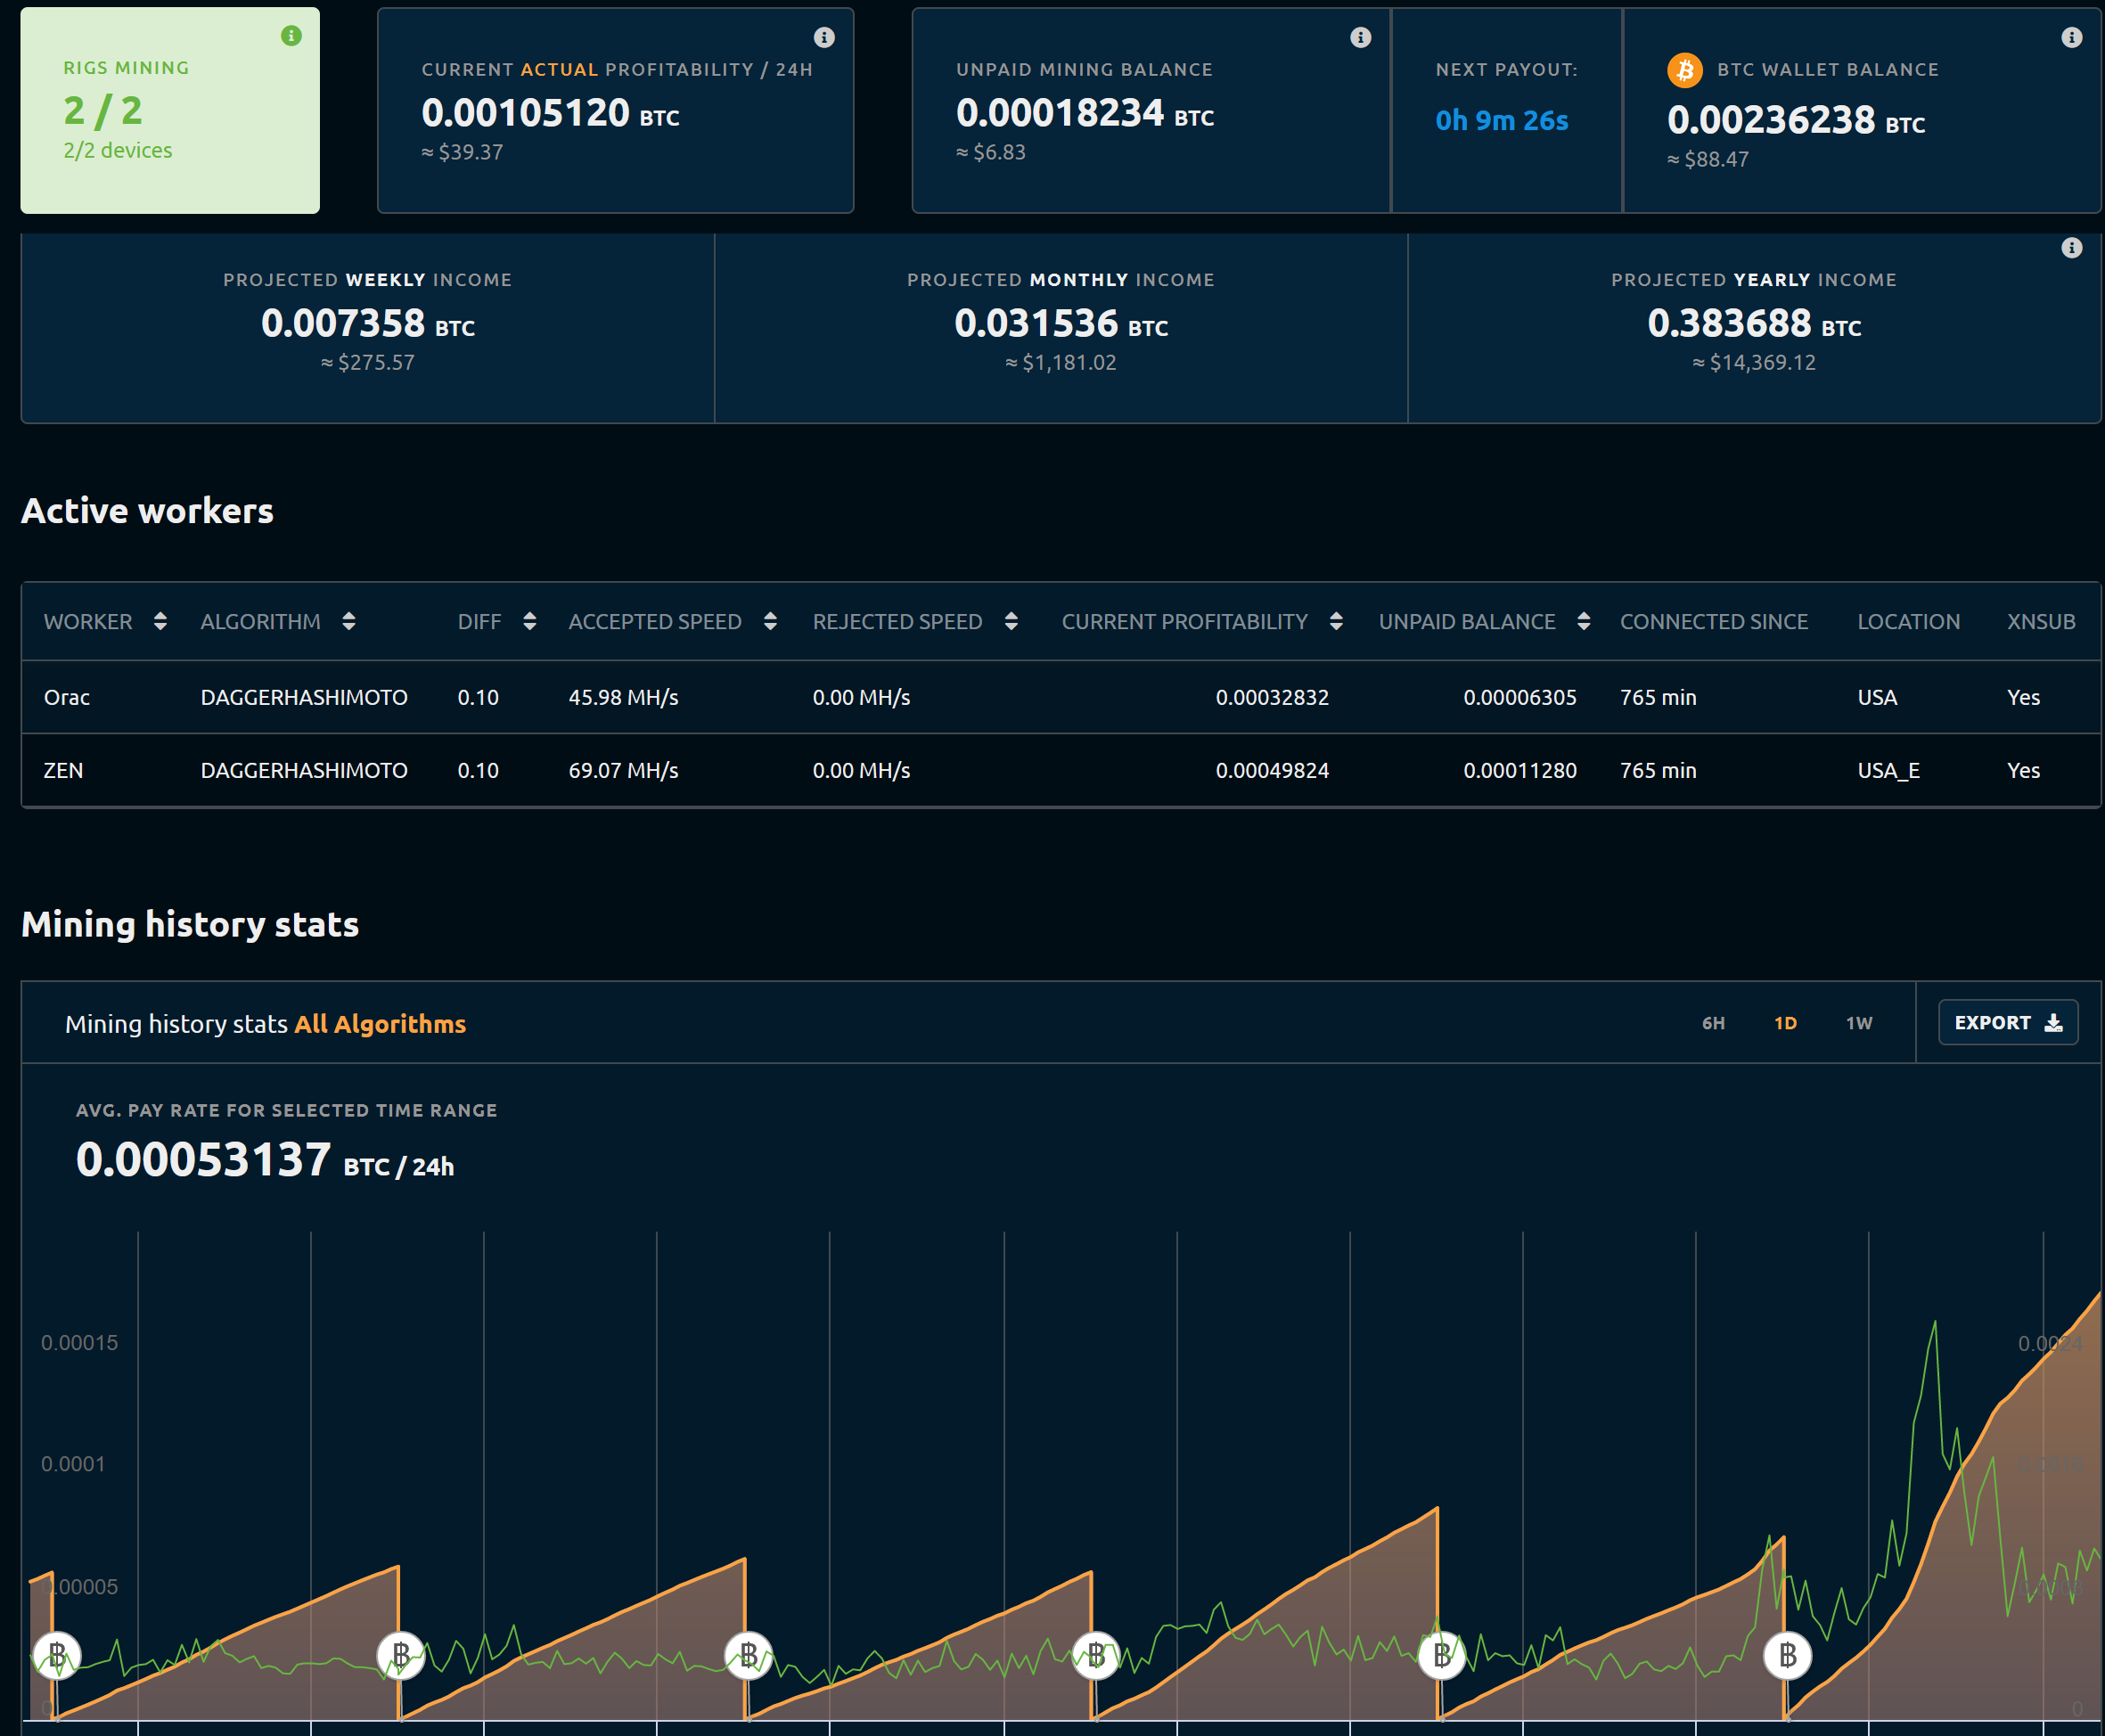2105x1736 pixels.
Task: Sort table by Rejected Speed arrows
Action: (x=1011, y=621)
